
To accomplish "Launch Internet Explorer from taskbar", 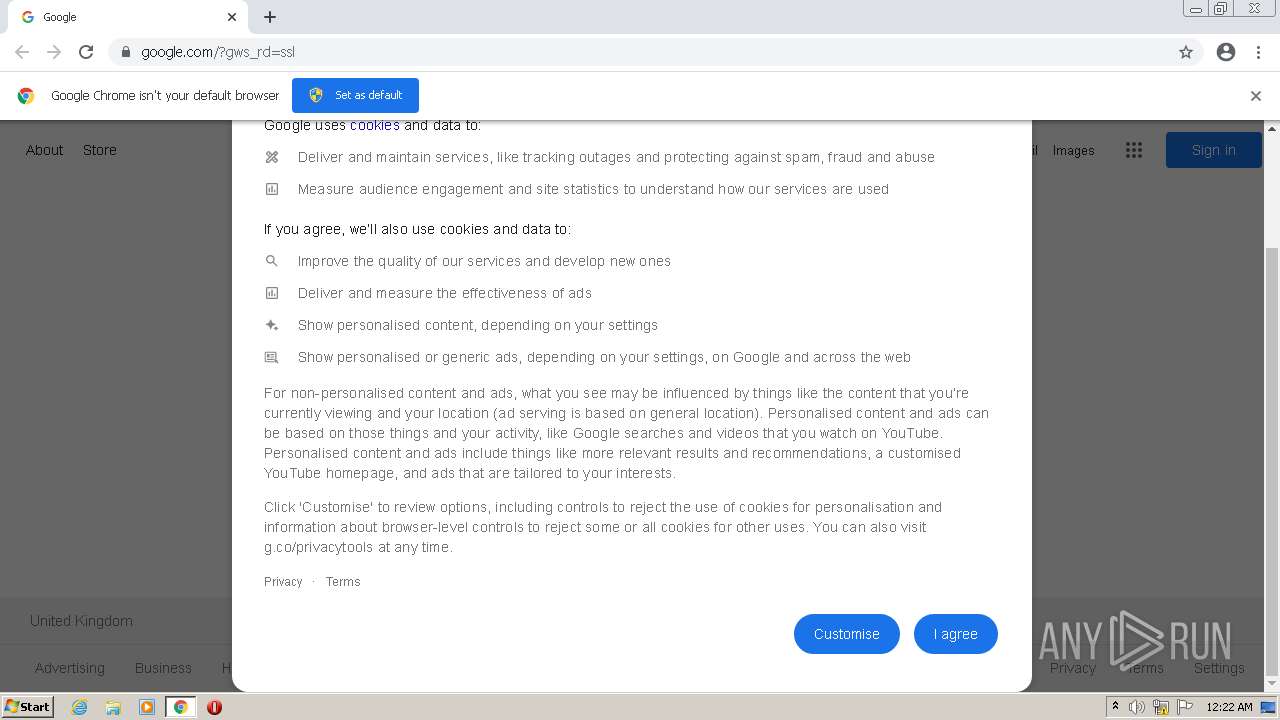I will [80, 707].
